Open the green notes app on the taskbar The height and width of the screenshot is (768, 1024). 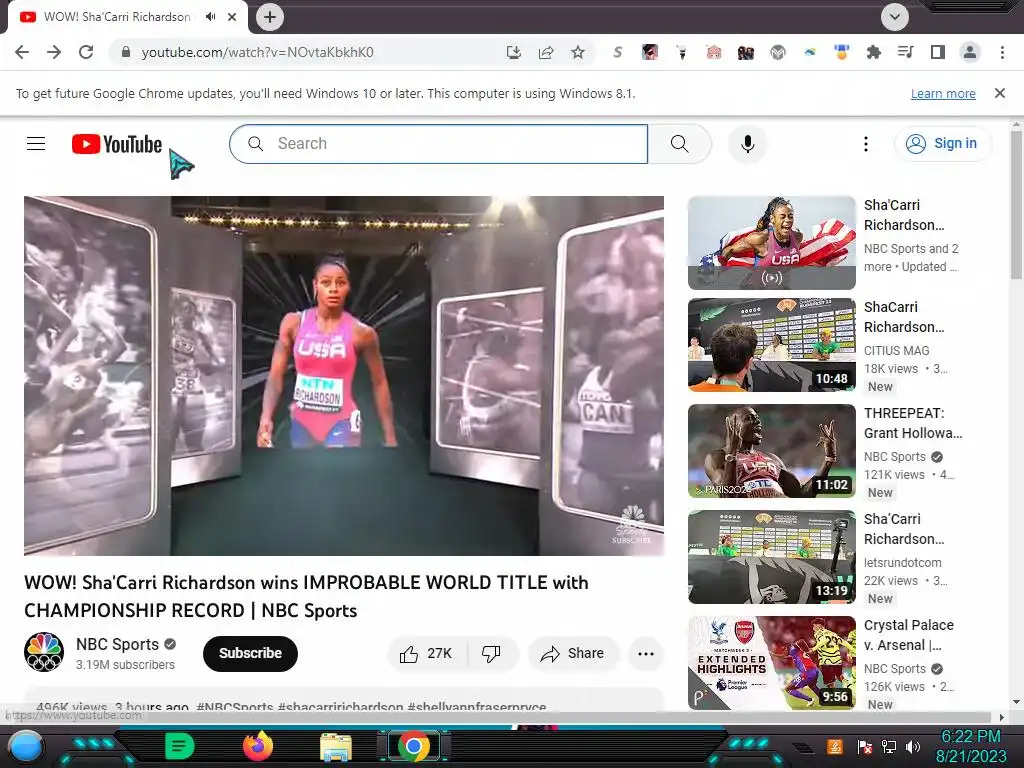(179, 746)
